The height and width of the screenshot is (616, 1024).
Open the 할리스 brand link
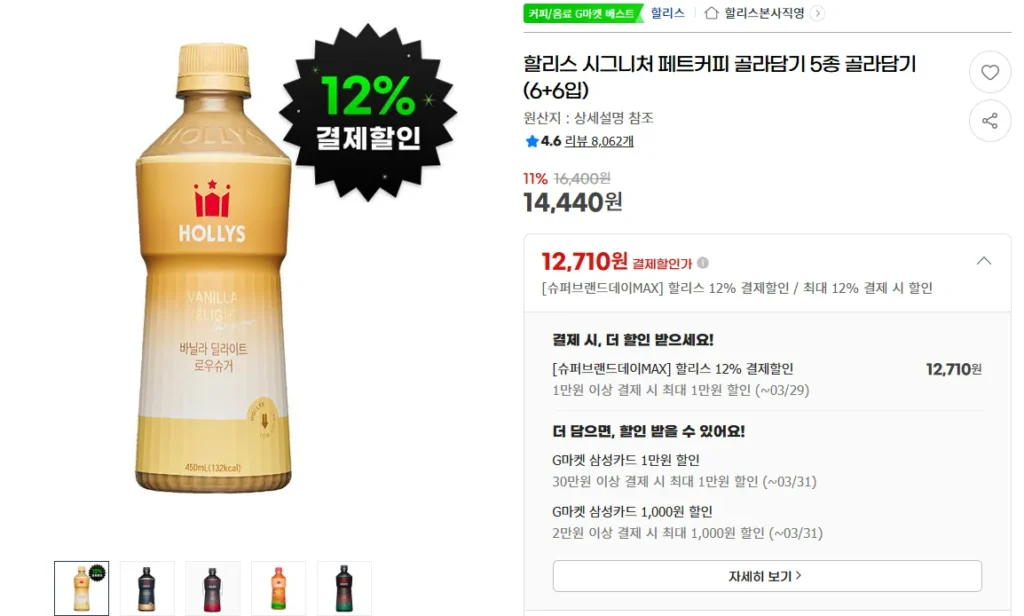(x=667, y=13)
